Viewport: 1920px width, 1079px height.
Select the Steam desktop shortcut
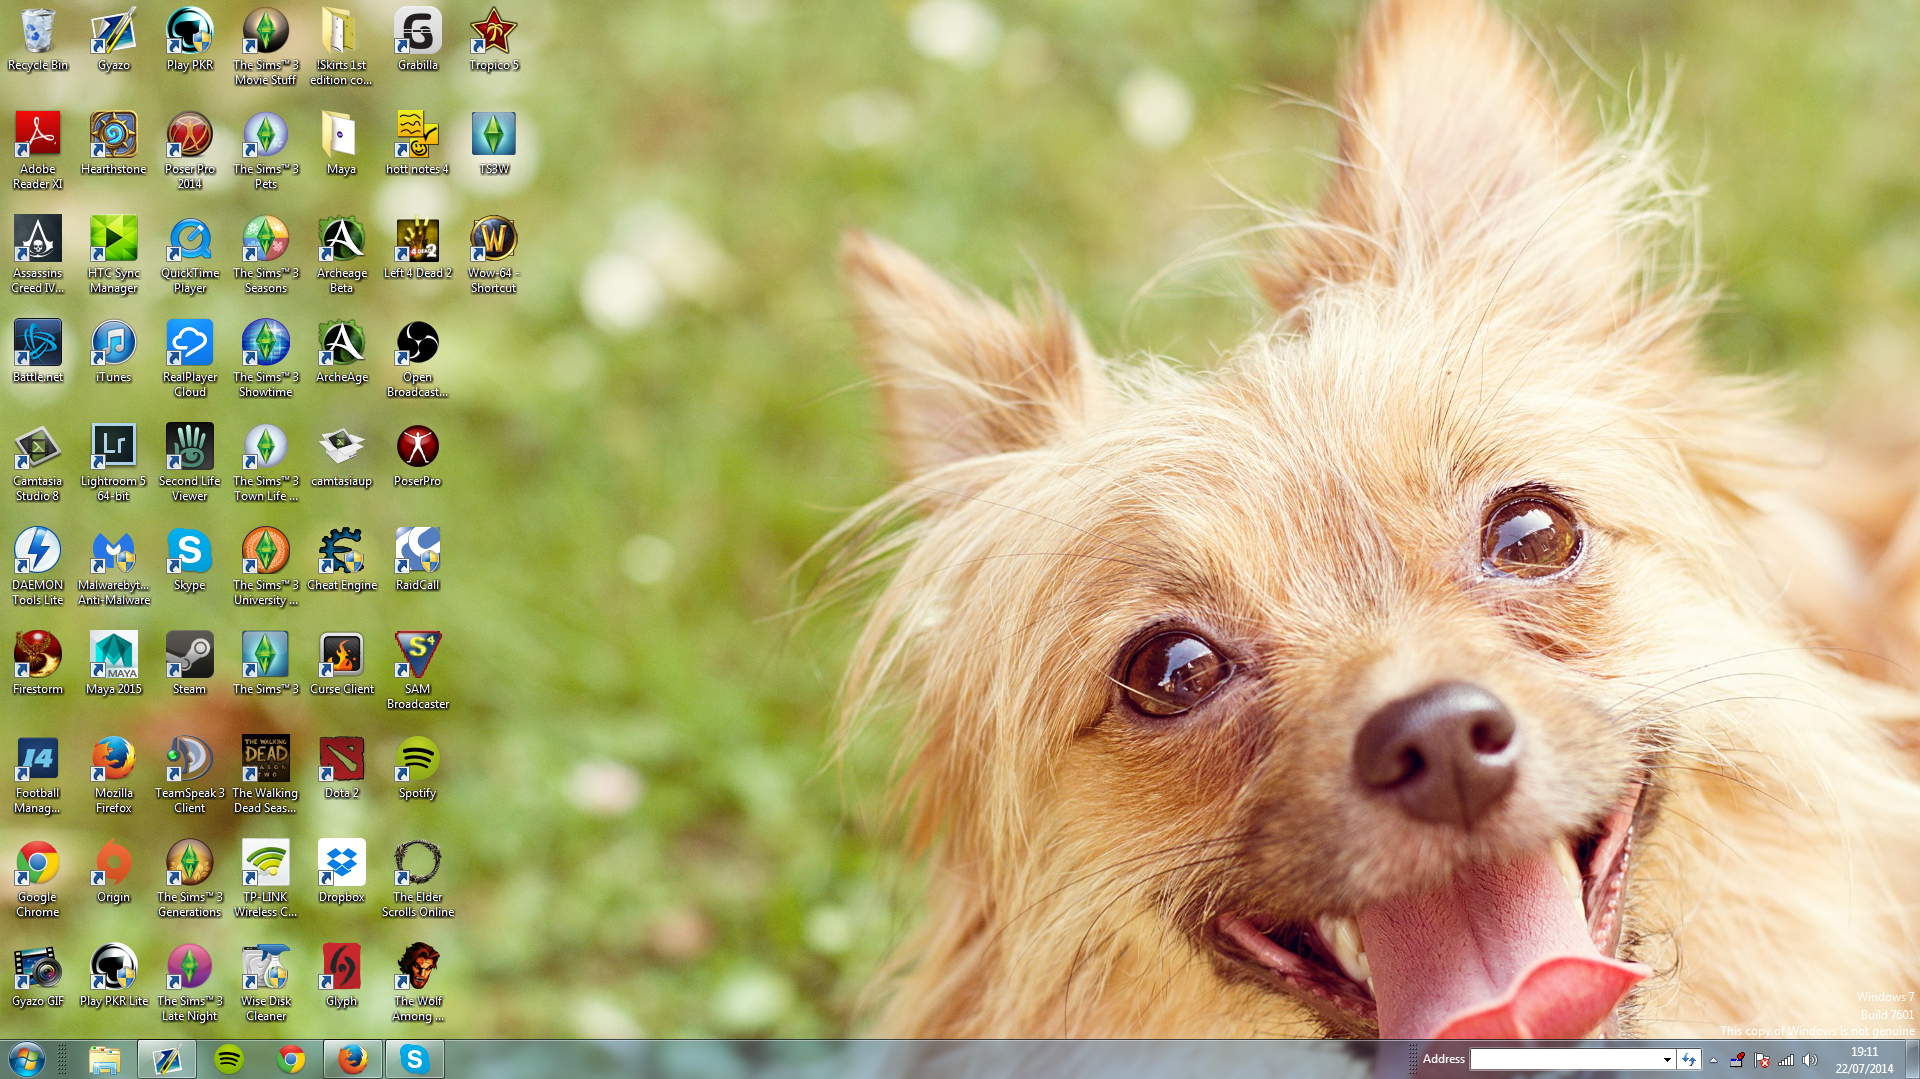point(190,664)
